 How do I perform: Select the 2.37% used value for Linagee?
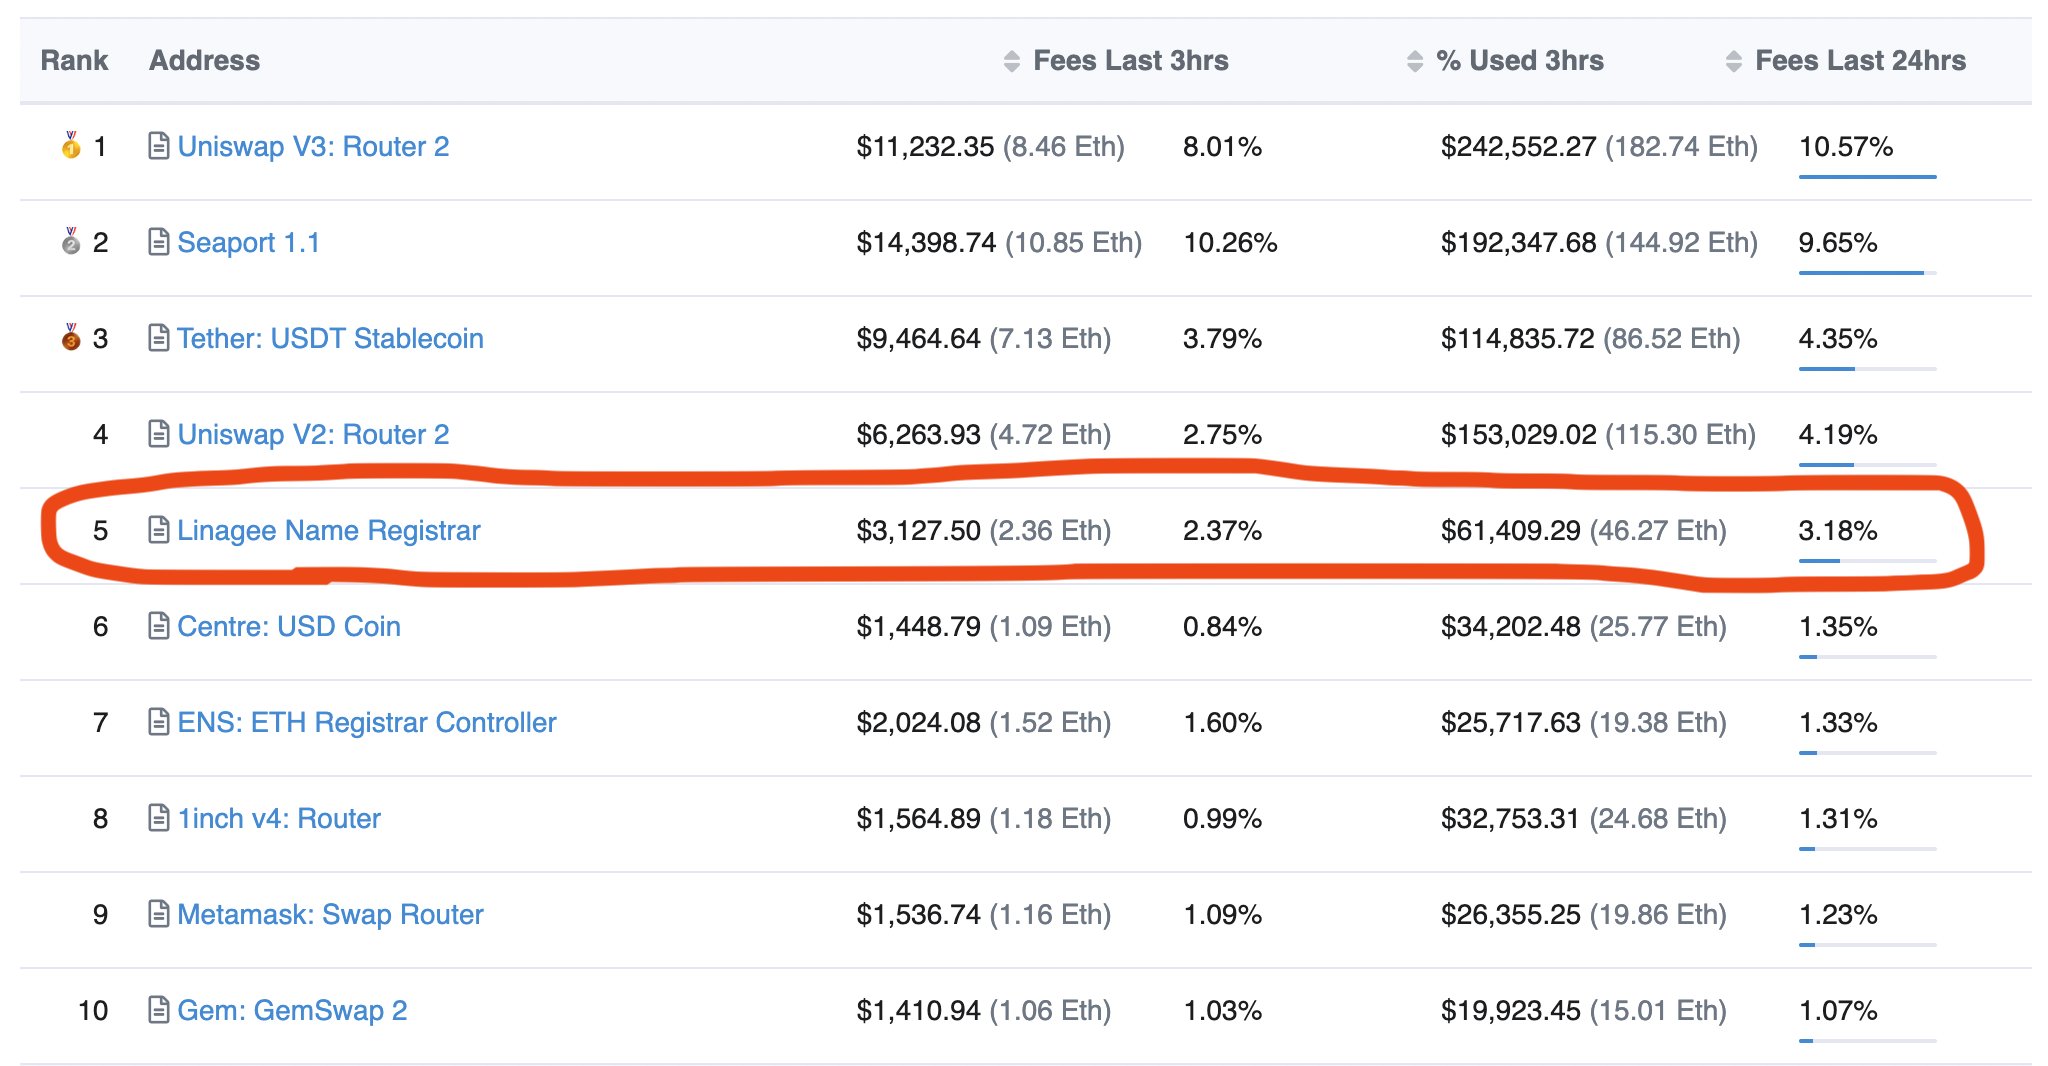tap(1222, 530)
